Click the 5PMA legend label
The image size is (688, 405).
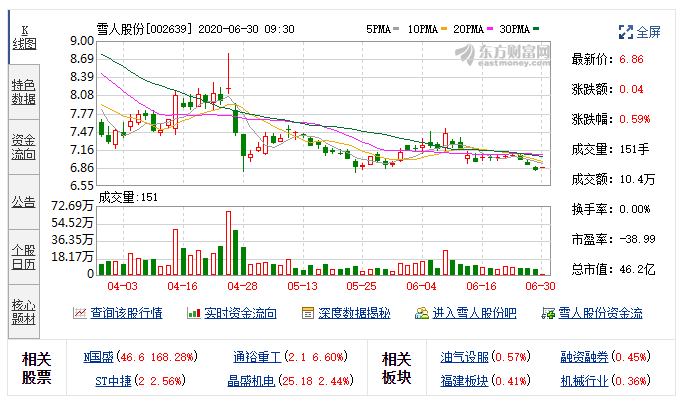[x=378, y=29]
